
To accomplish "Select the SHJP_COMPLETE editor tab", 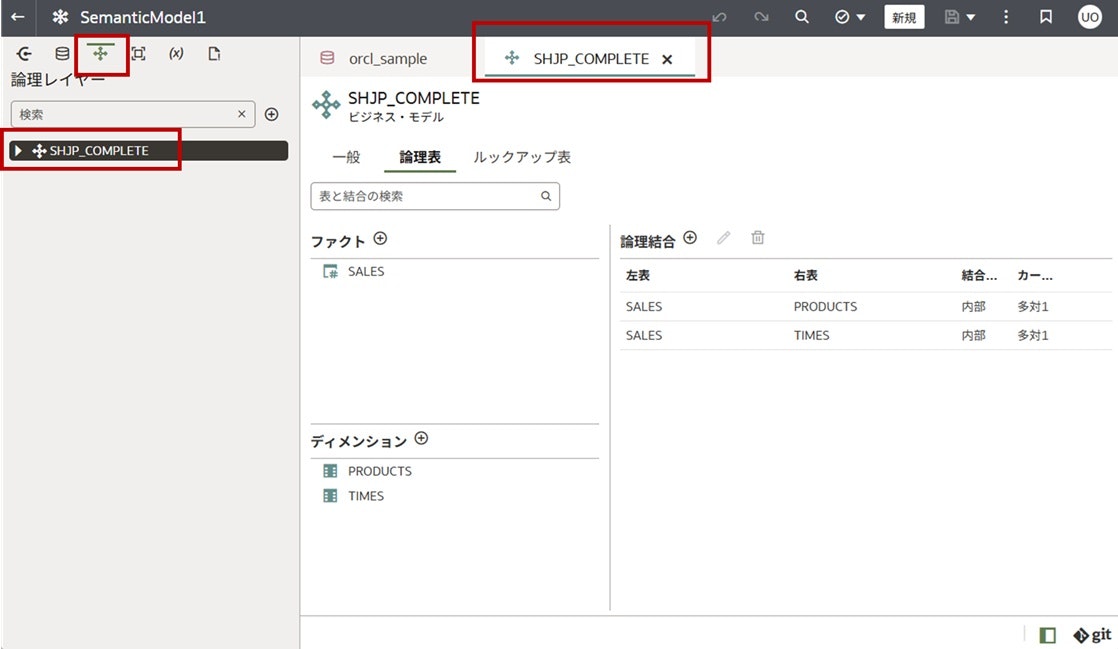I will point(590,58).
